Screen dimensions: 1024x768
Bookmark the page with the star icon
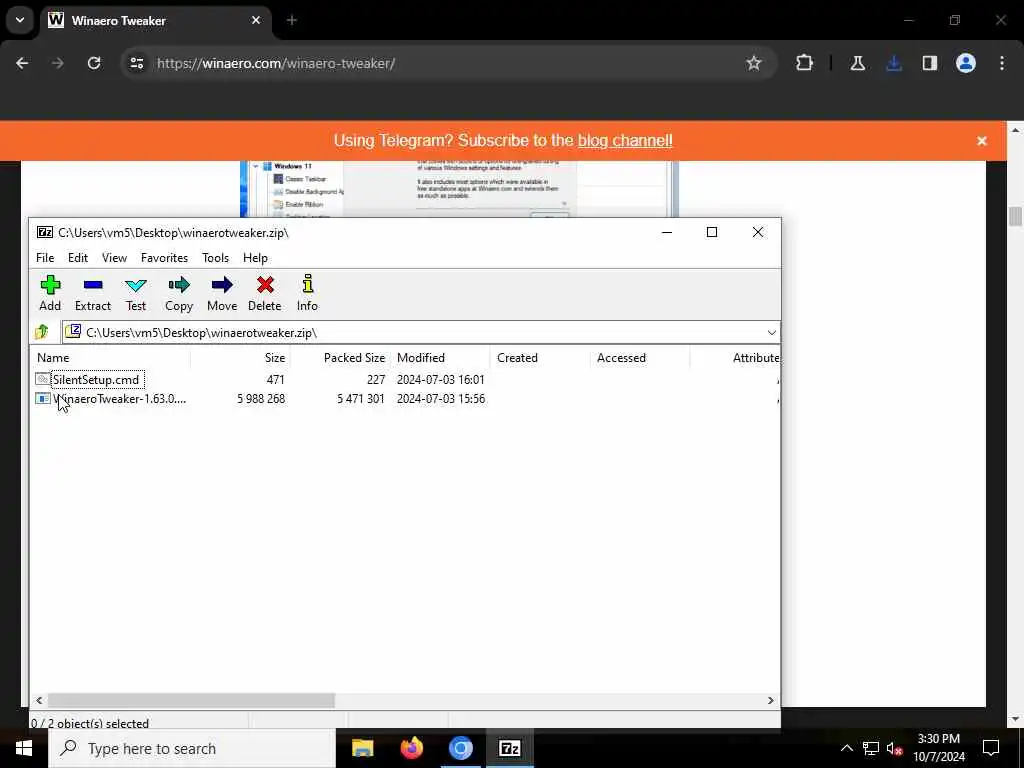click(x=754, y=63)
